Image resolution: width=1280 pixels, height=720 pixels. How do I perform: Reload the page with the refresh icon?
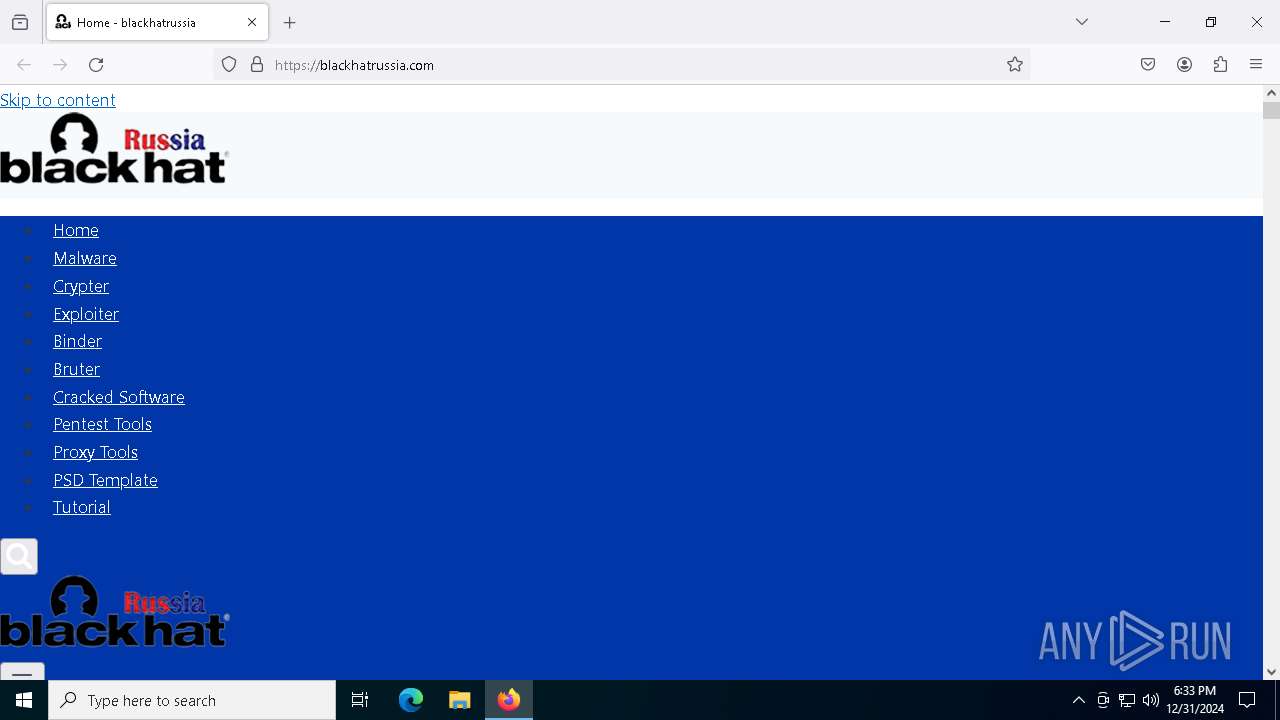(96, 65)
